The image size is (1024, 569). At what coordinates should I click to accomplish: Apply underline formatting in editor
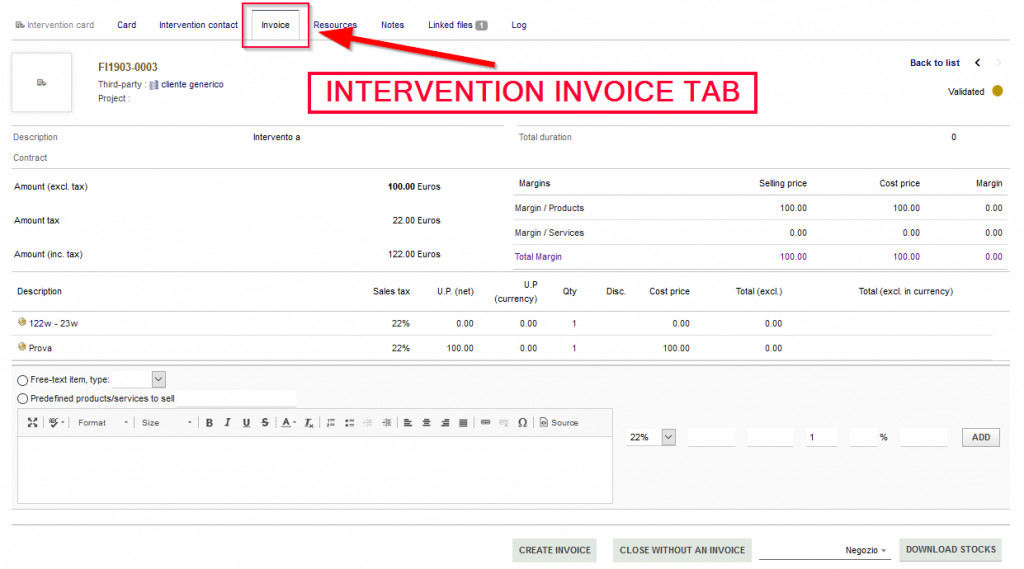[246, 423]
